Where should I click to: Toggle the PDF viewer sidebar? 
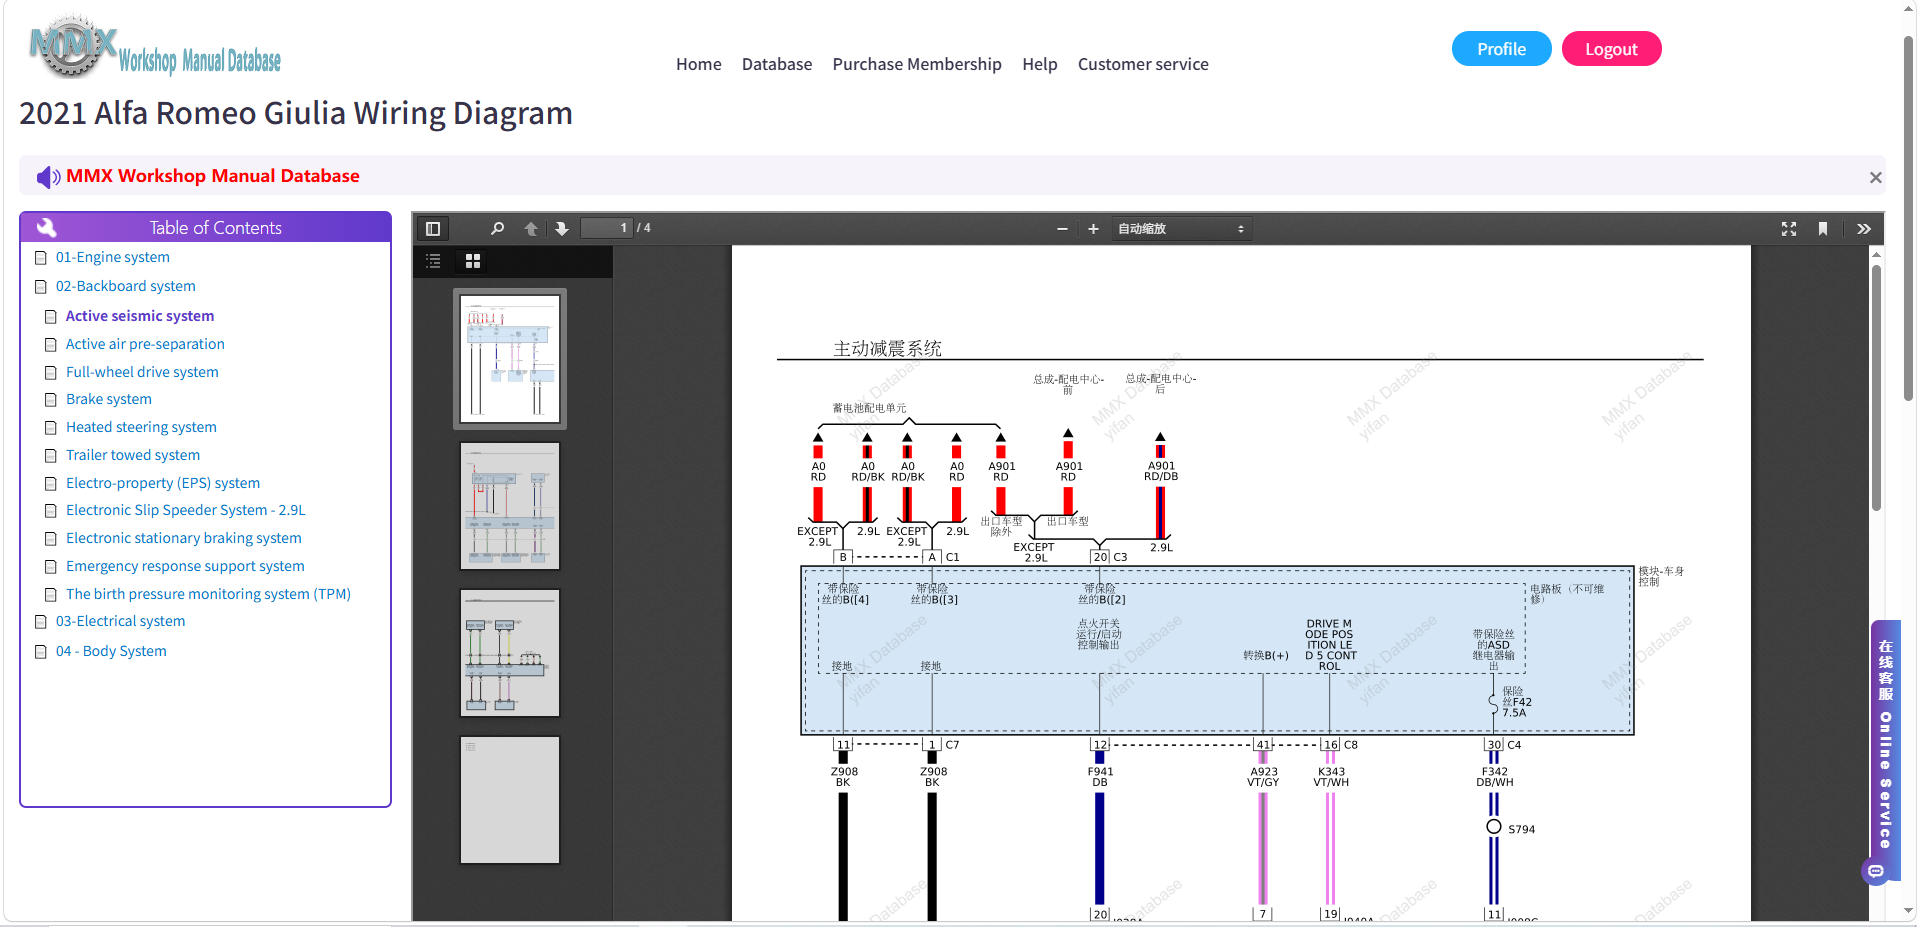pos(433,229)
